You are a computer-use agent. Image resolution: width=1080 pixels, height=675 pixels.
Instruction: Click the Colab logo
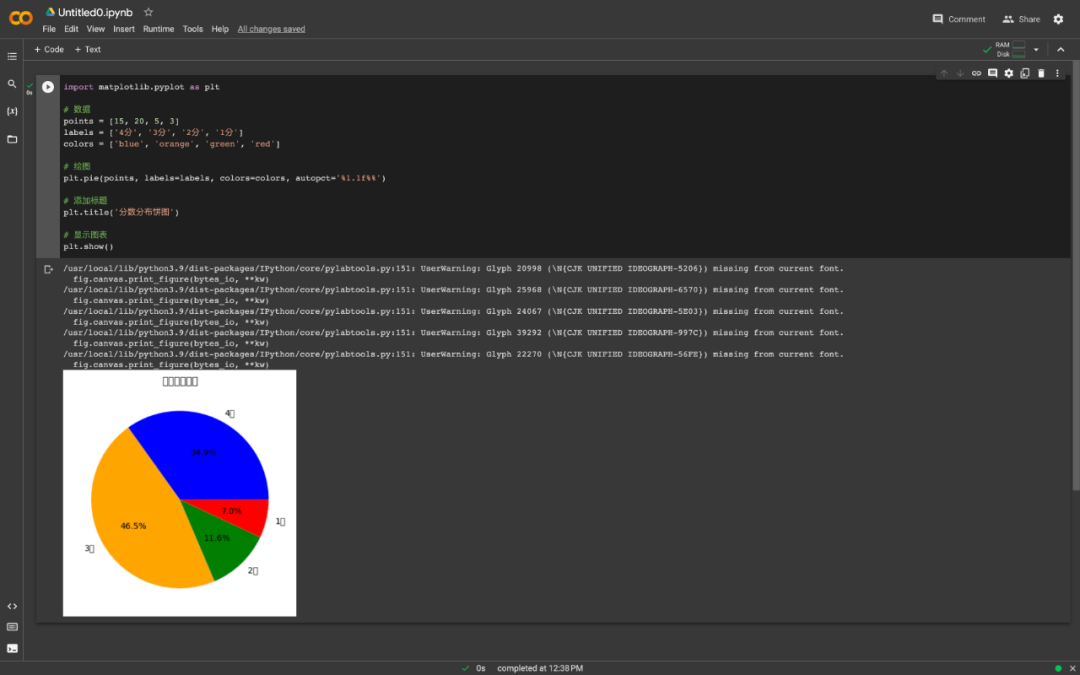(21, 19)
